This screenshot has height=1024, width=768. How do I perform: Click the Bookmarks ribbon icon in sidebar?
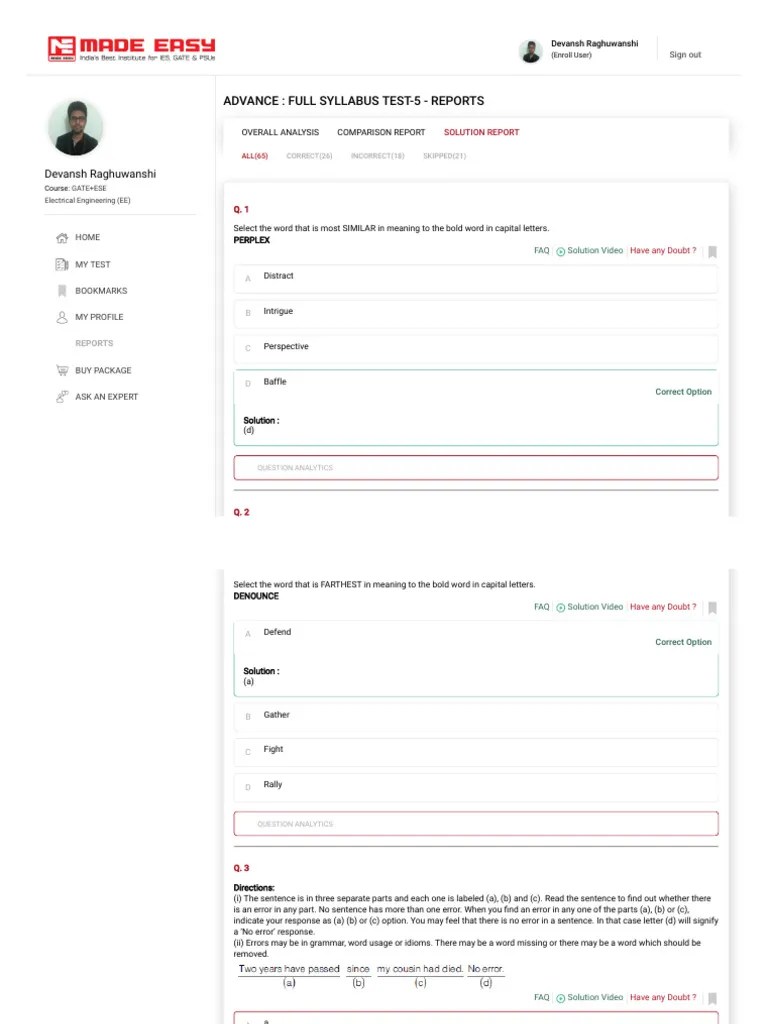point(62,291)
